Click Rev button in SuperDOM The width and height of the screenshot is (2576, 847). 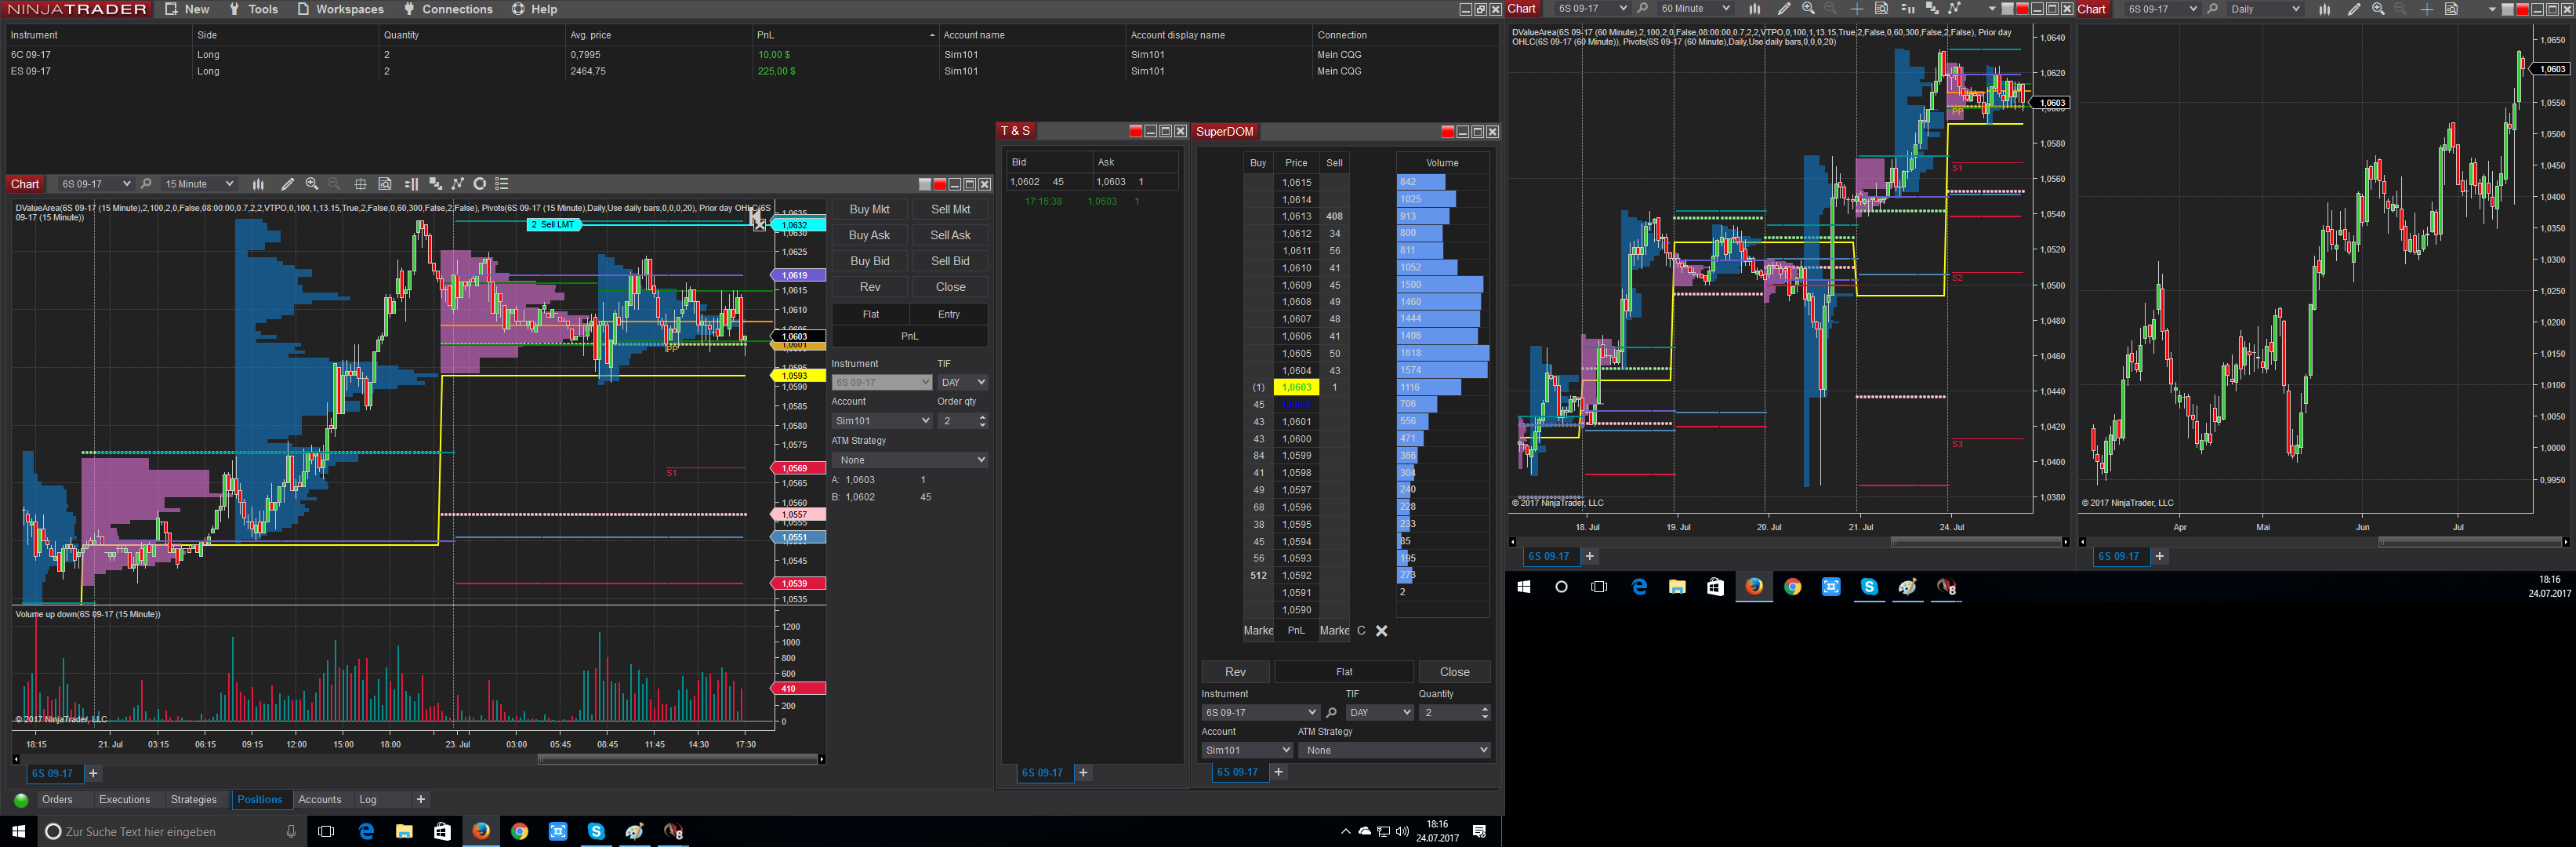pos(1235,672)
